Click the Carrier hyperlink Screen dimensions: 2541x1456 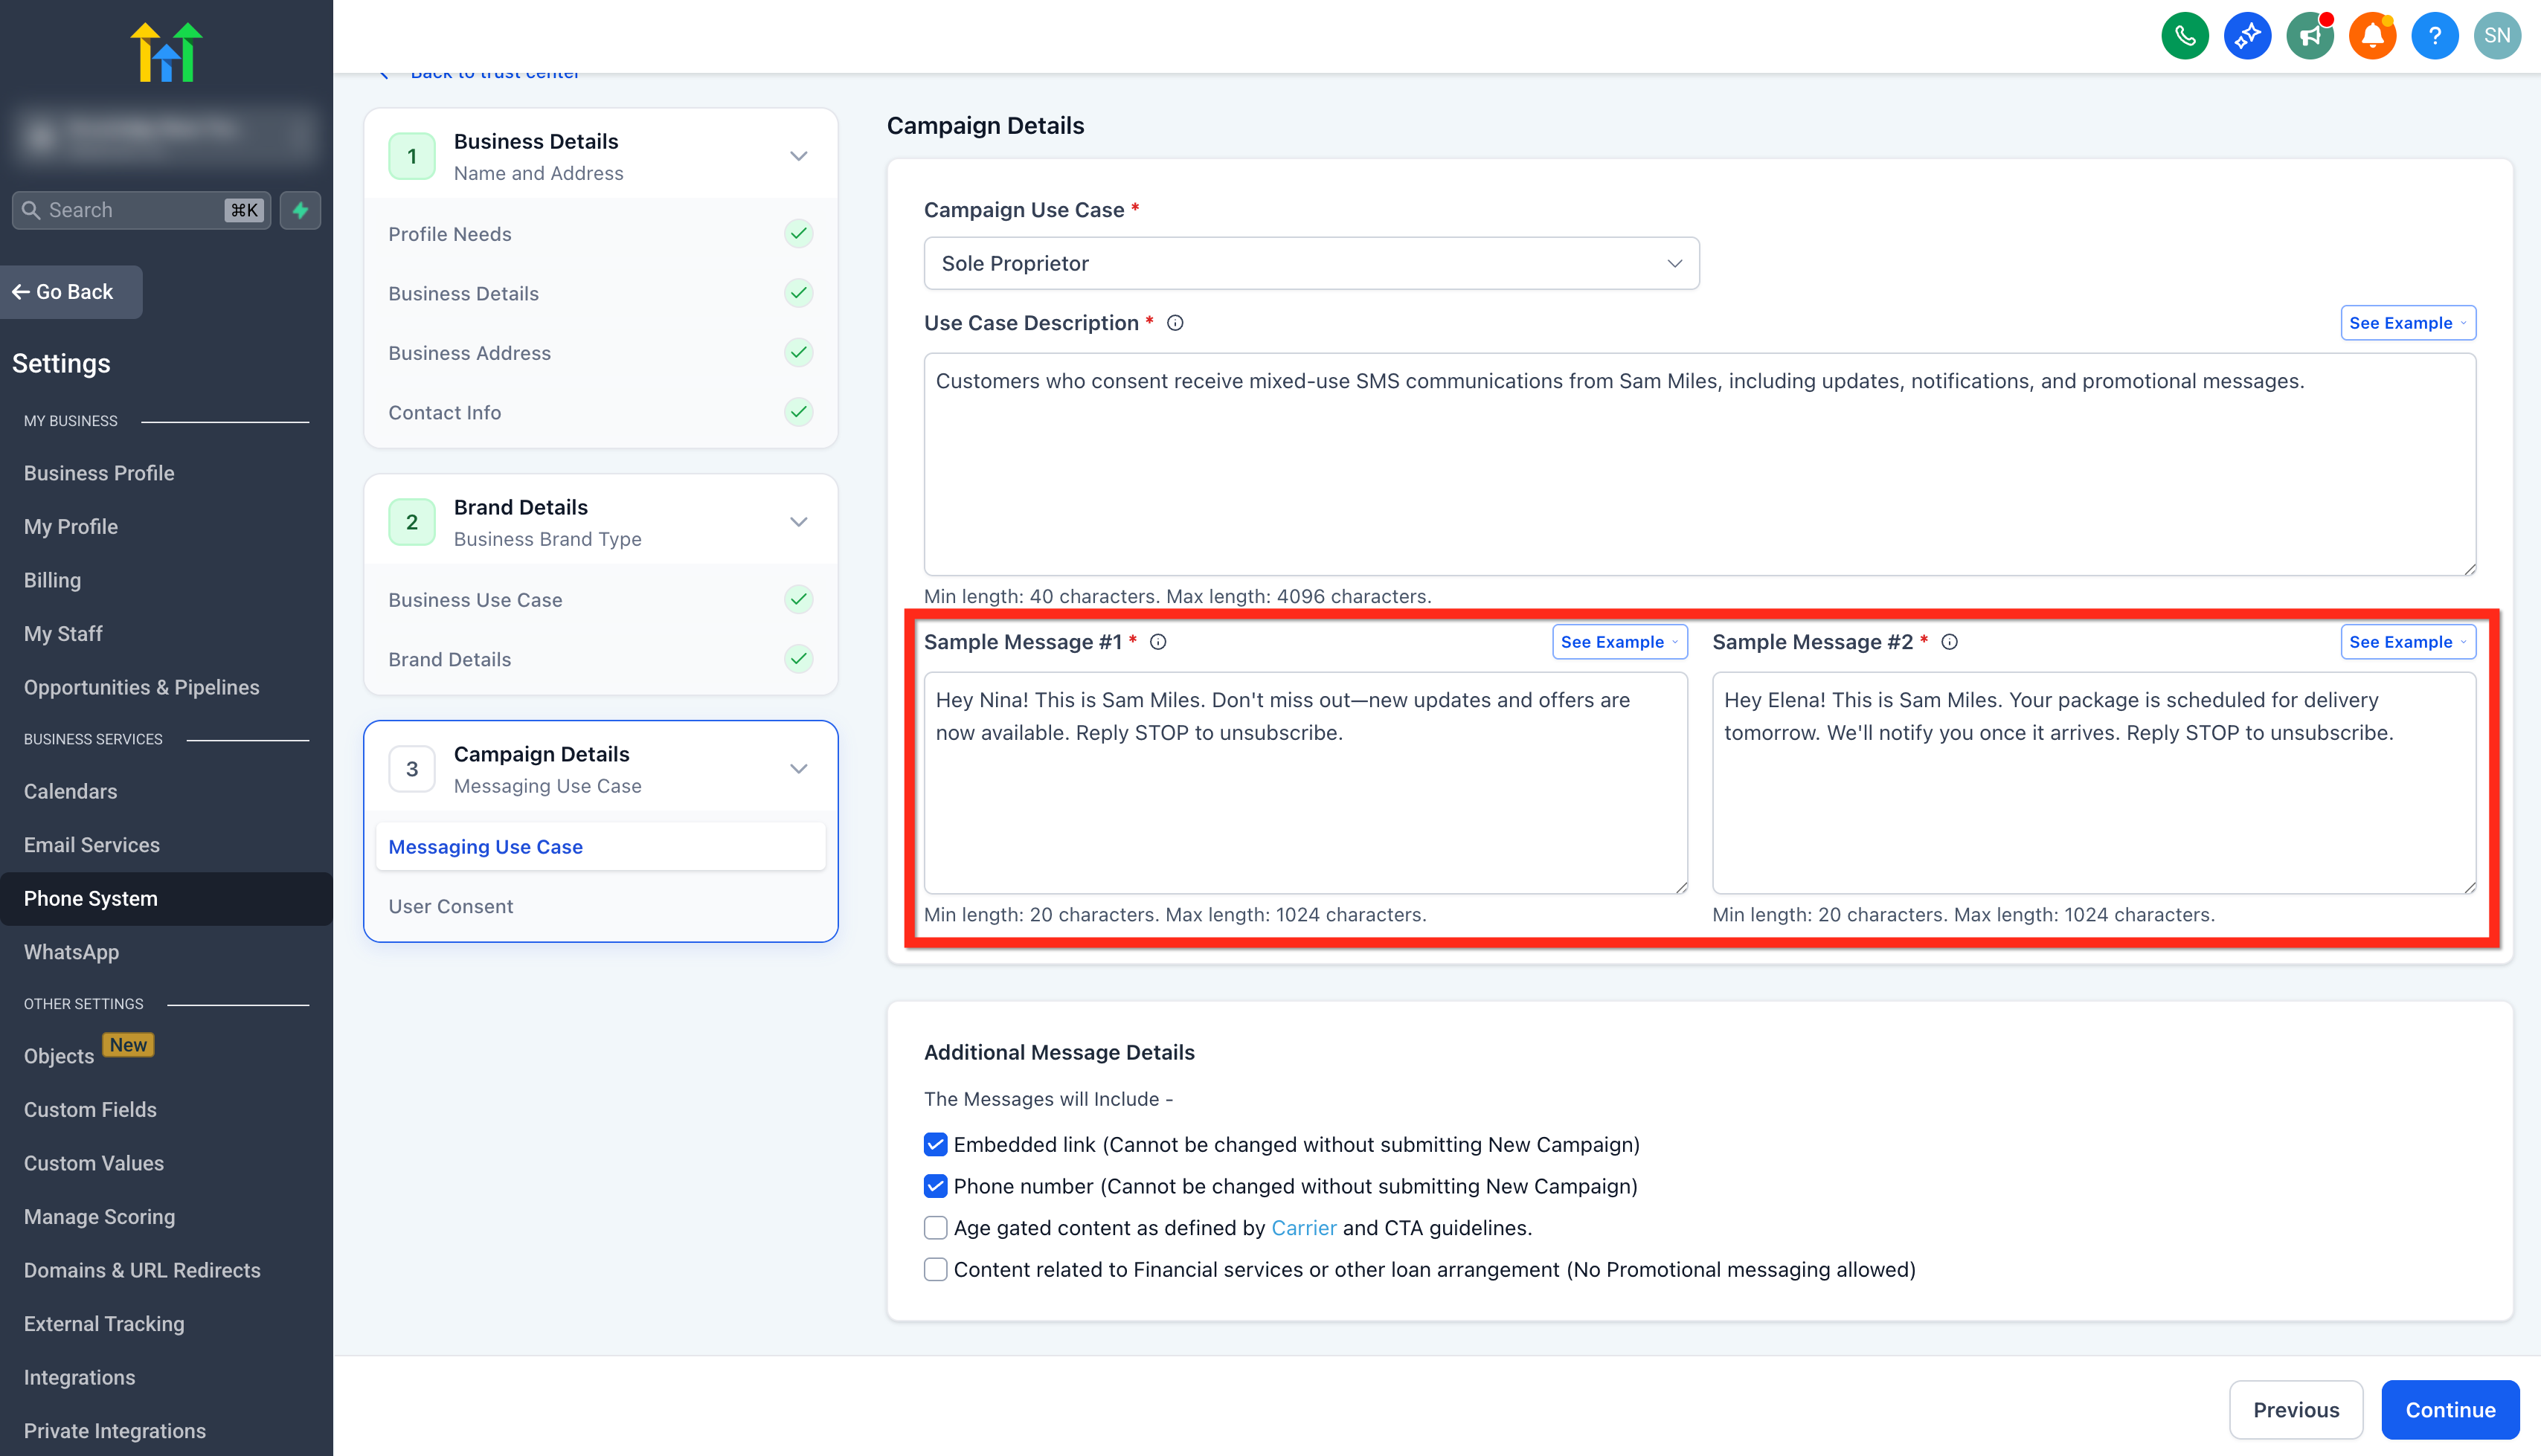tap(1303, 1228)
